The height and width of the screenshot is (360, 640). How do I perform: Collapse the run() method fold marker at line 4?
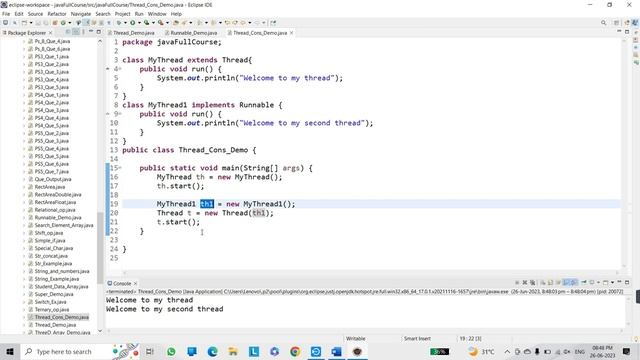120,69
